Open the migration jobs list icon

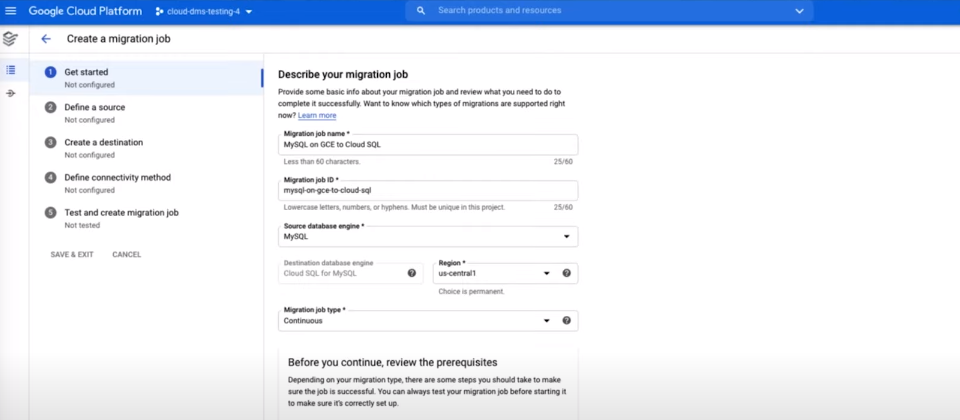[x=10, y=70]
